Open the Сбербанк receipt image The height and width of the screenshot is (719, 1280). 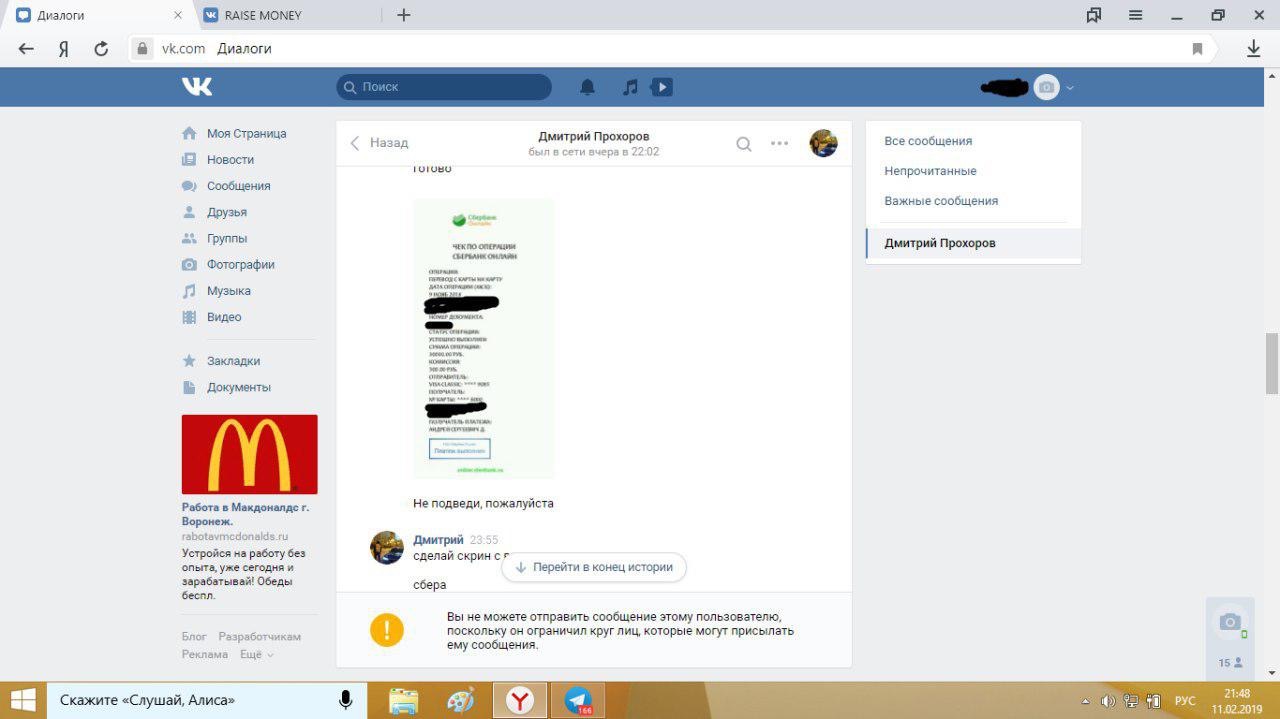point(483,338)
